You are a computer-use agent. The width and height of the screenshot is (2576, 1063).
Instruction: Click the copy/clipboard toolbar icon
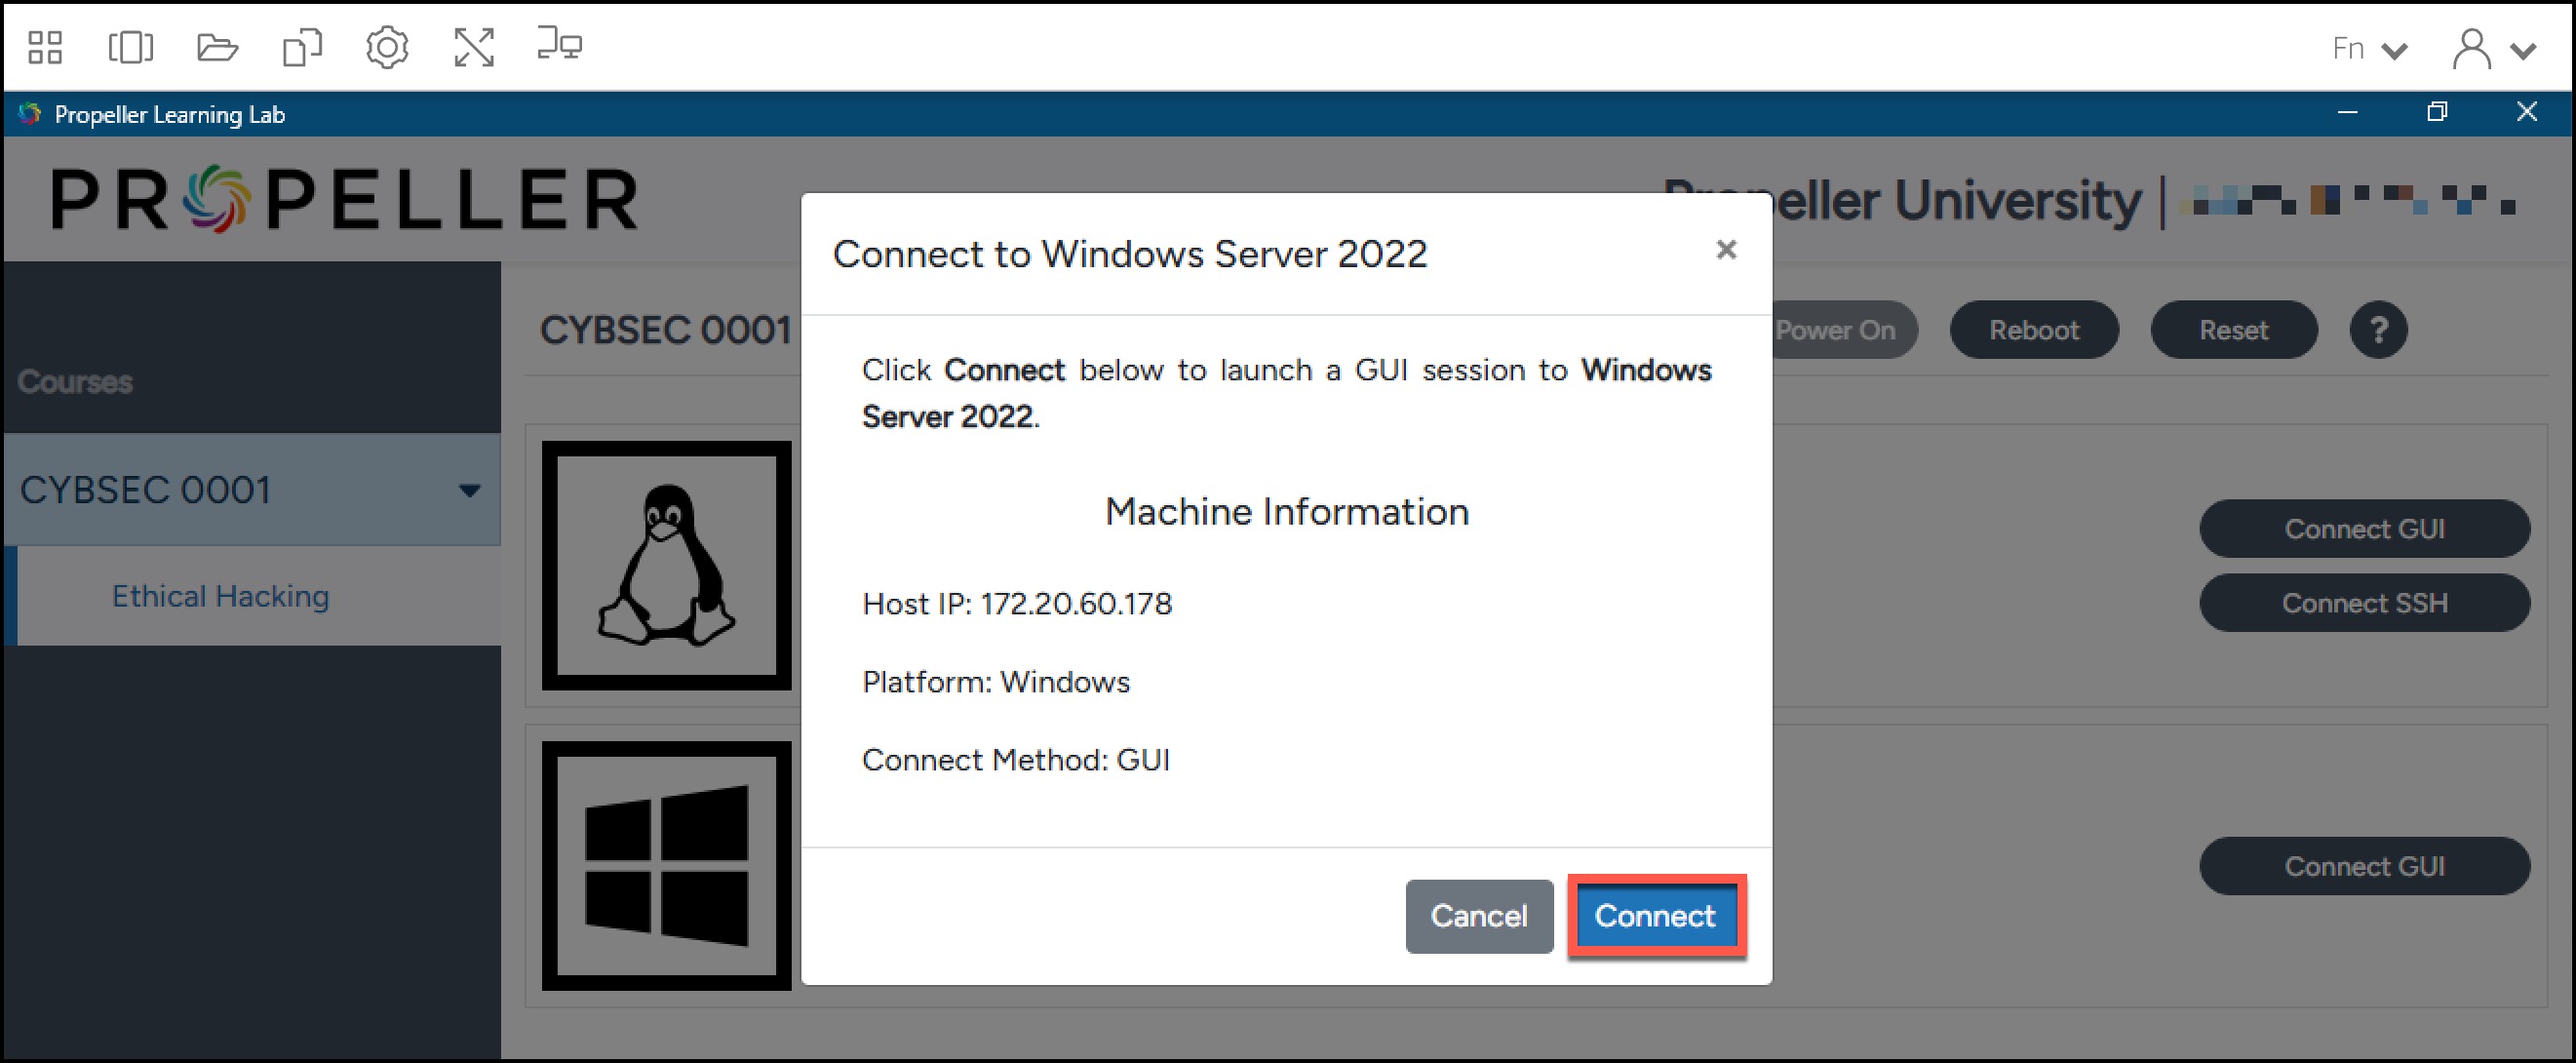pyautogui.click(x=302, y=47)
